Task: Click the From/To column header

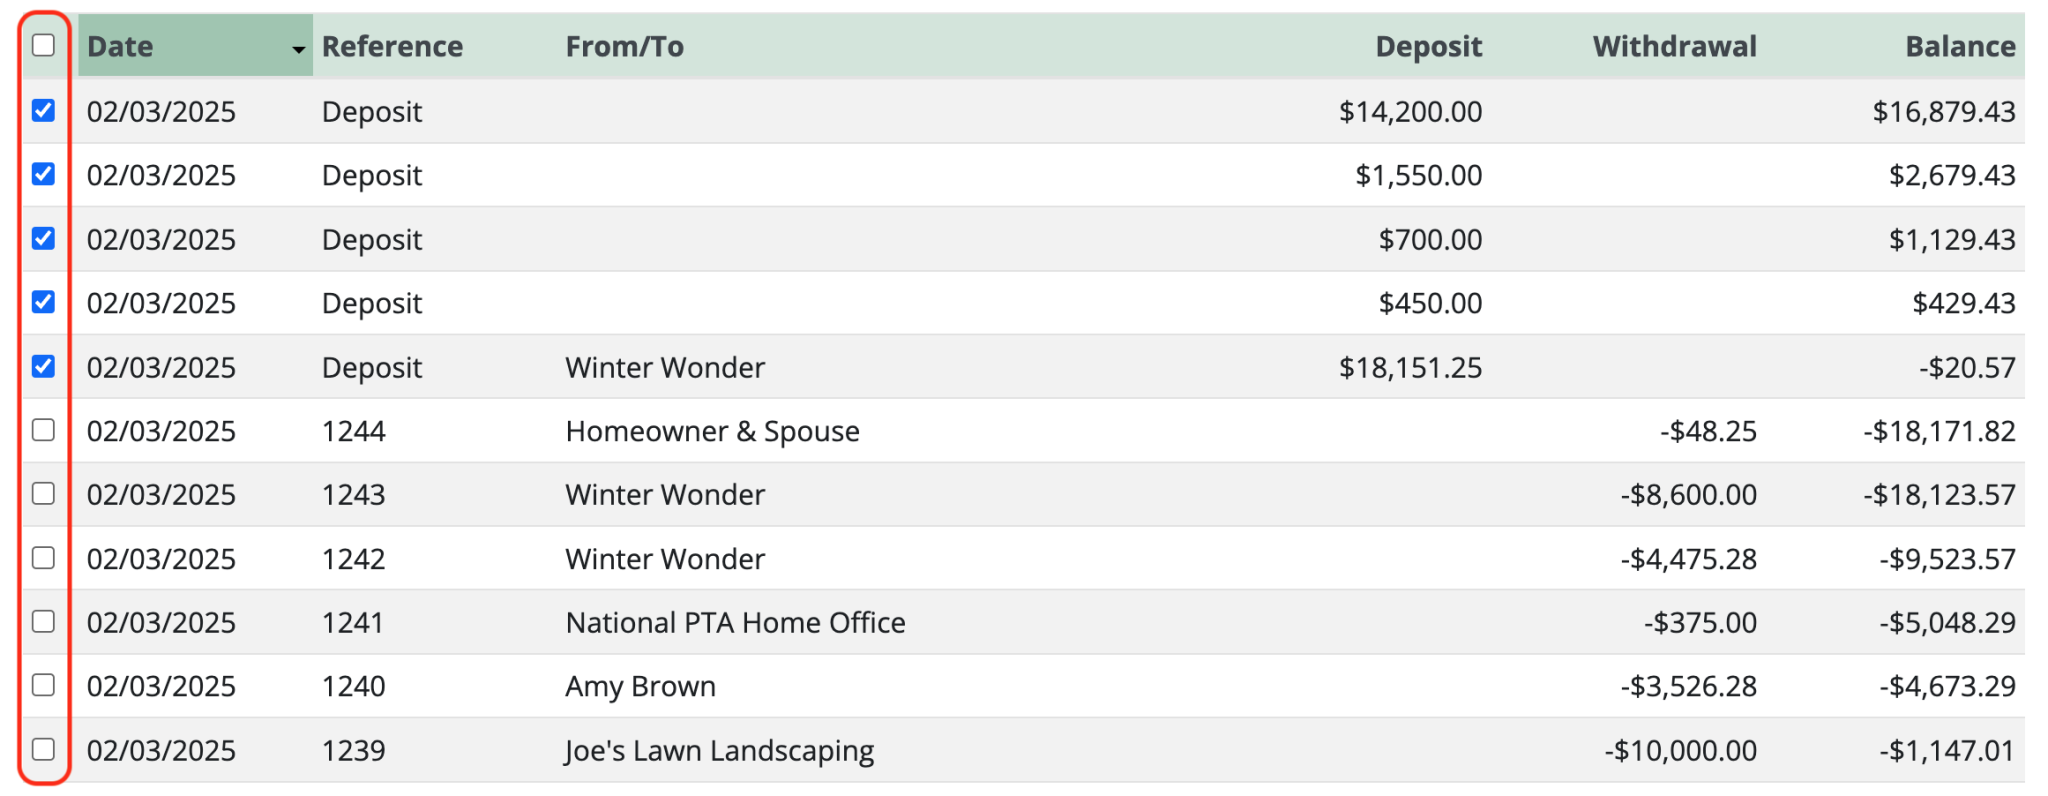Action: point(625,46)
